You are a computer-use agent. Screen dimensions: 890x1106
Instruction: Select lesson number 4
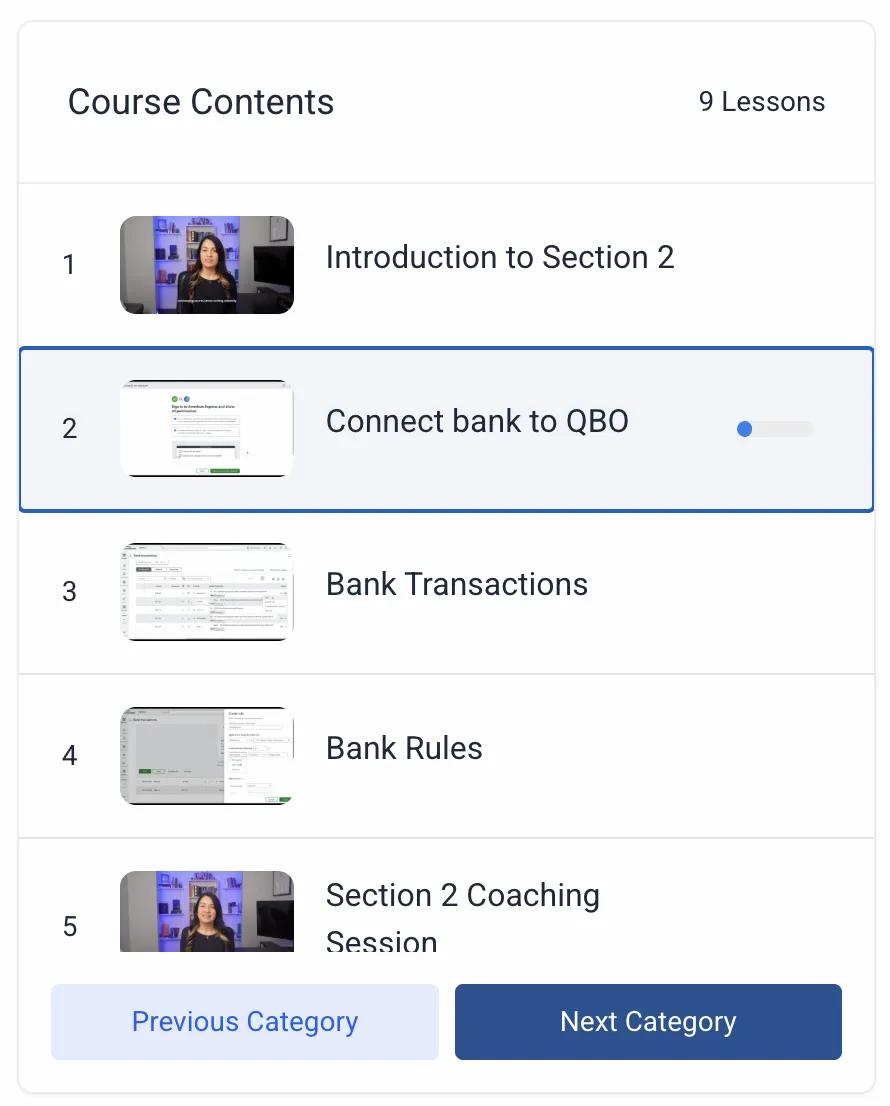click(69, 755)
